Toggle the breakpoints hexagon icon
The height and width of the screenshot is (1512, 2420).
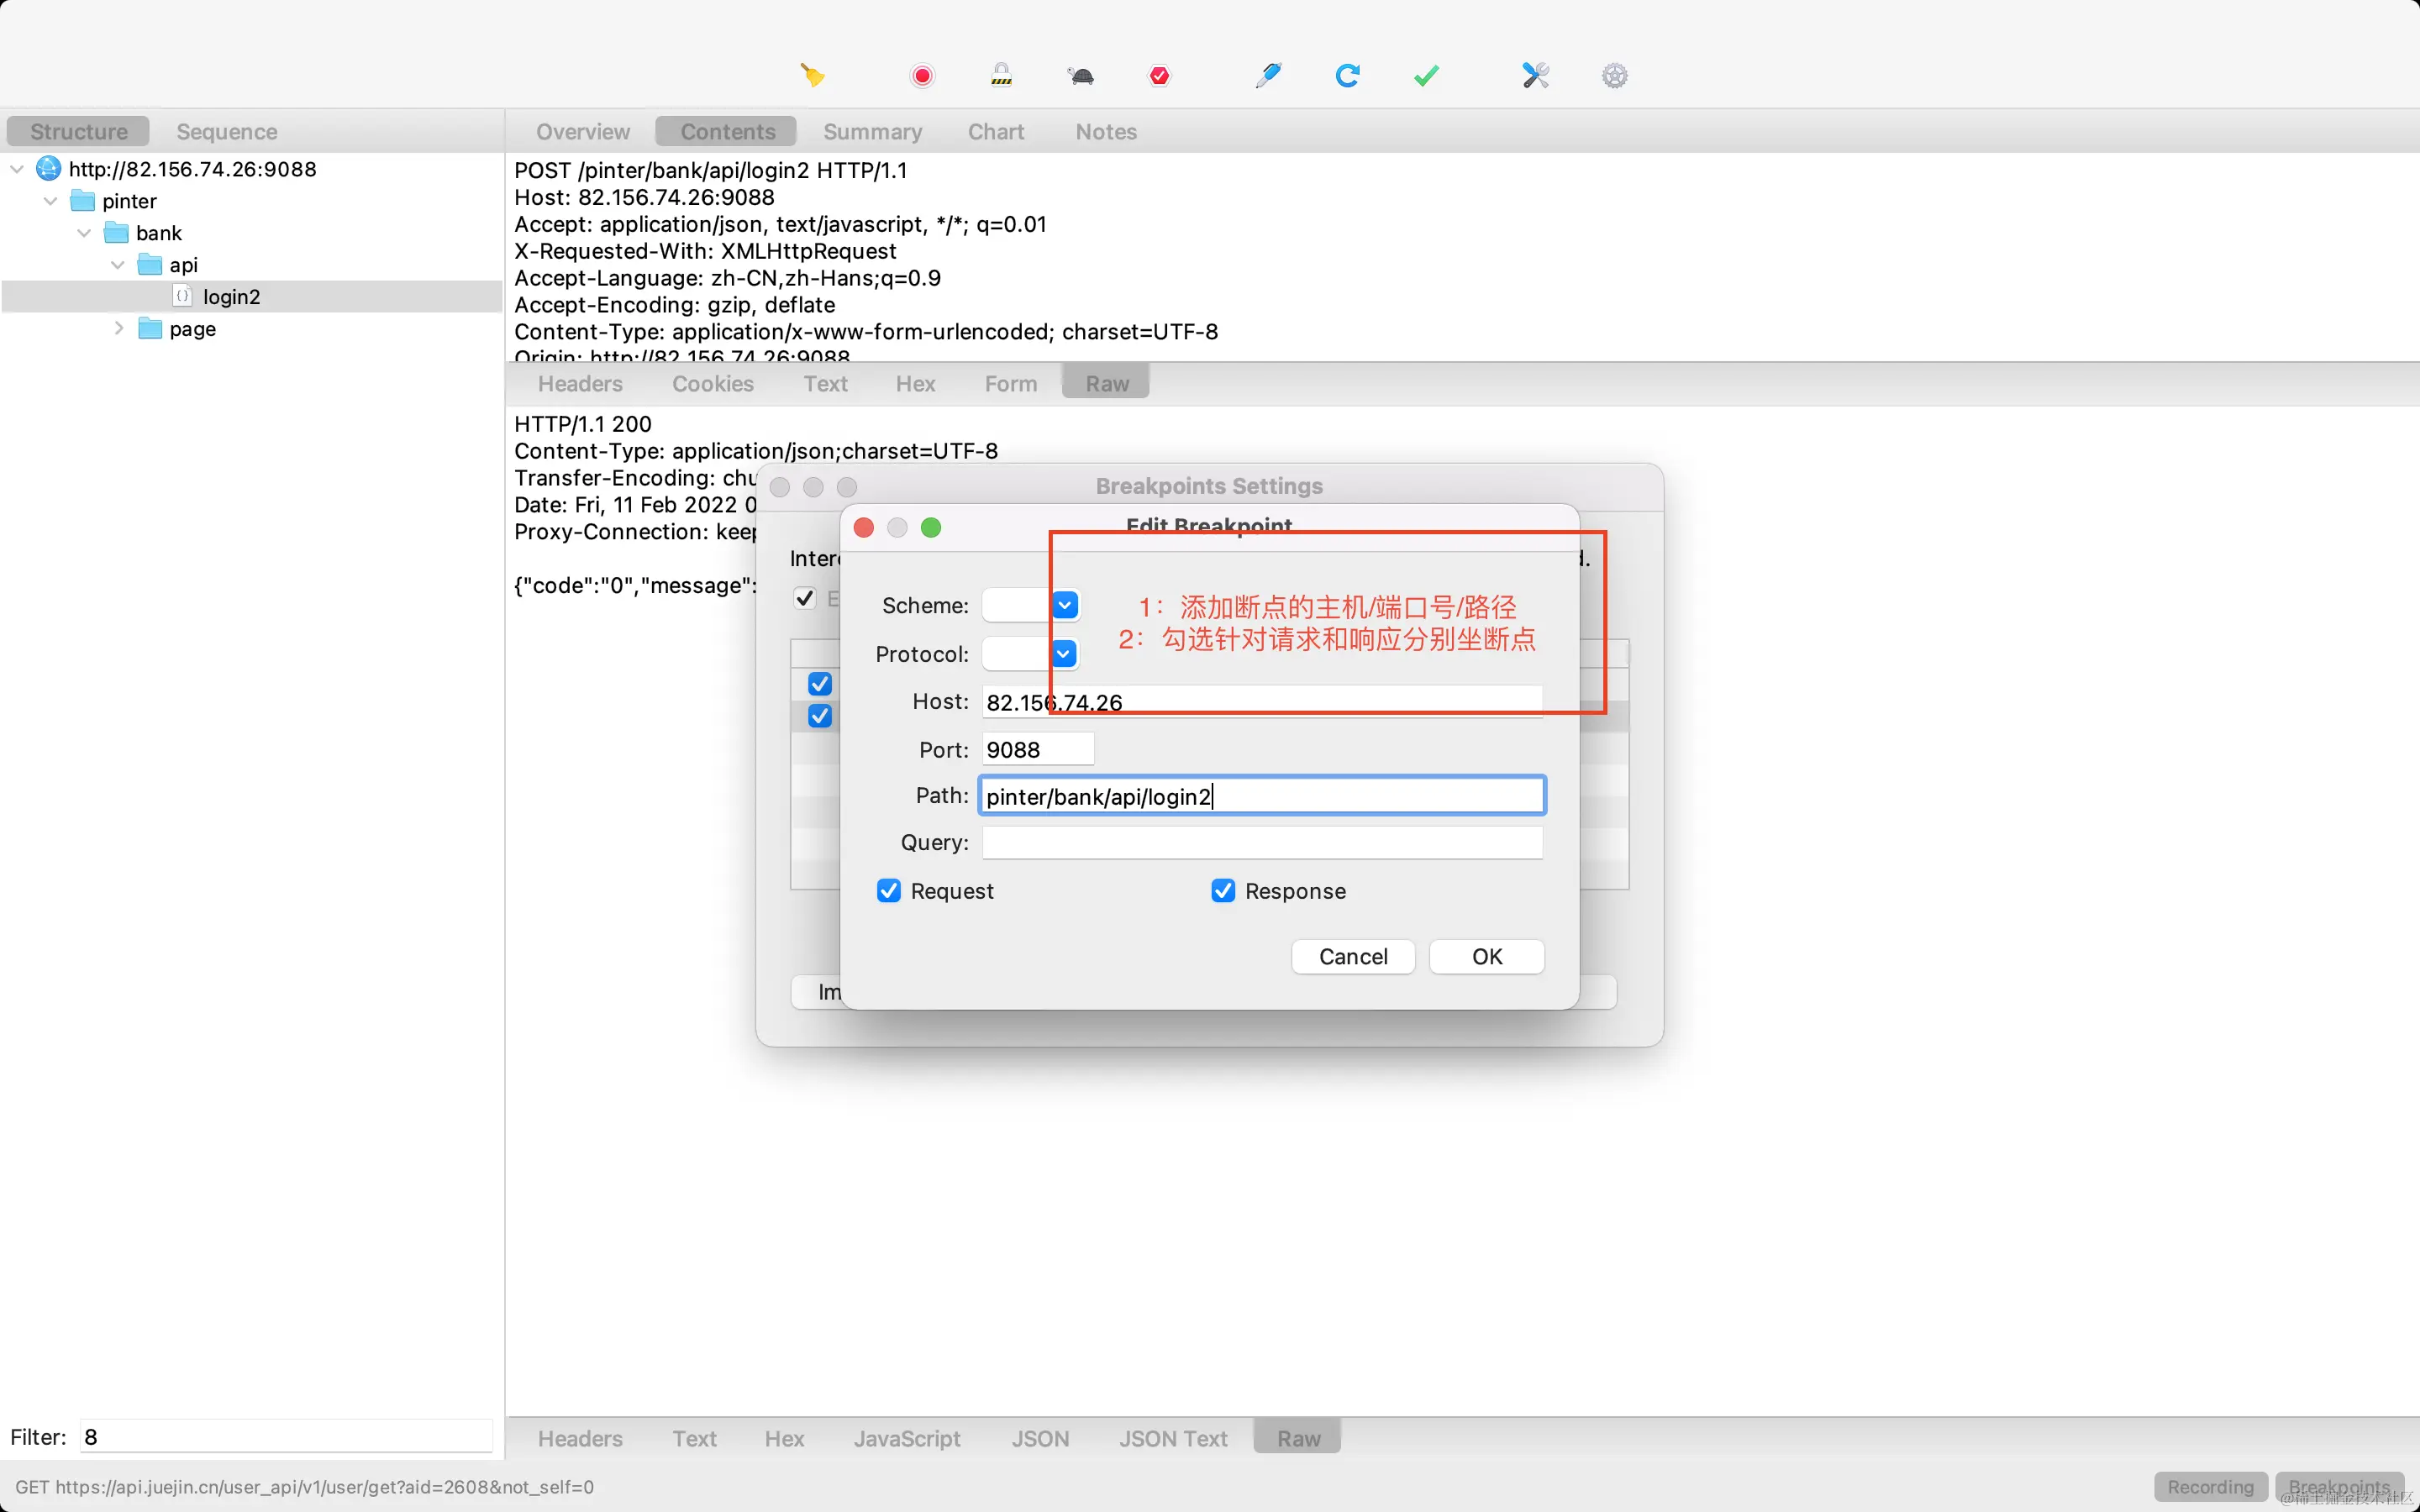[x=1159, y=75]
